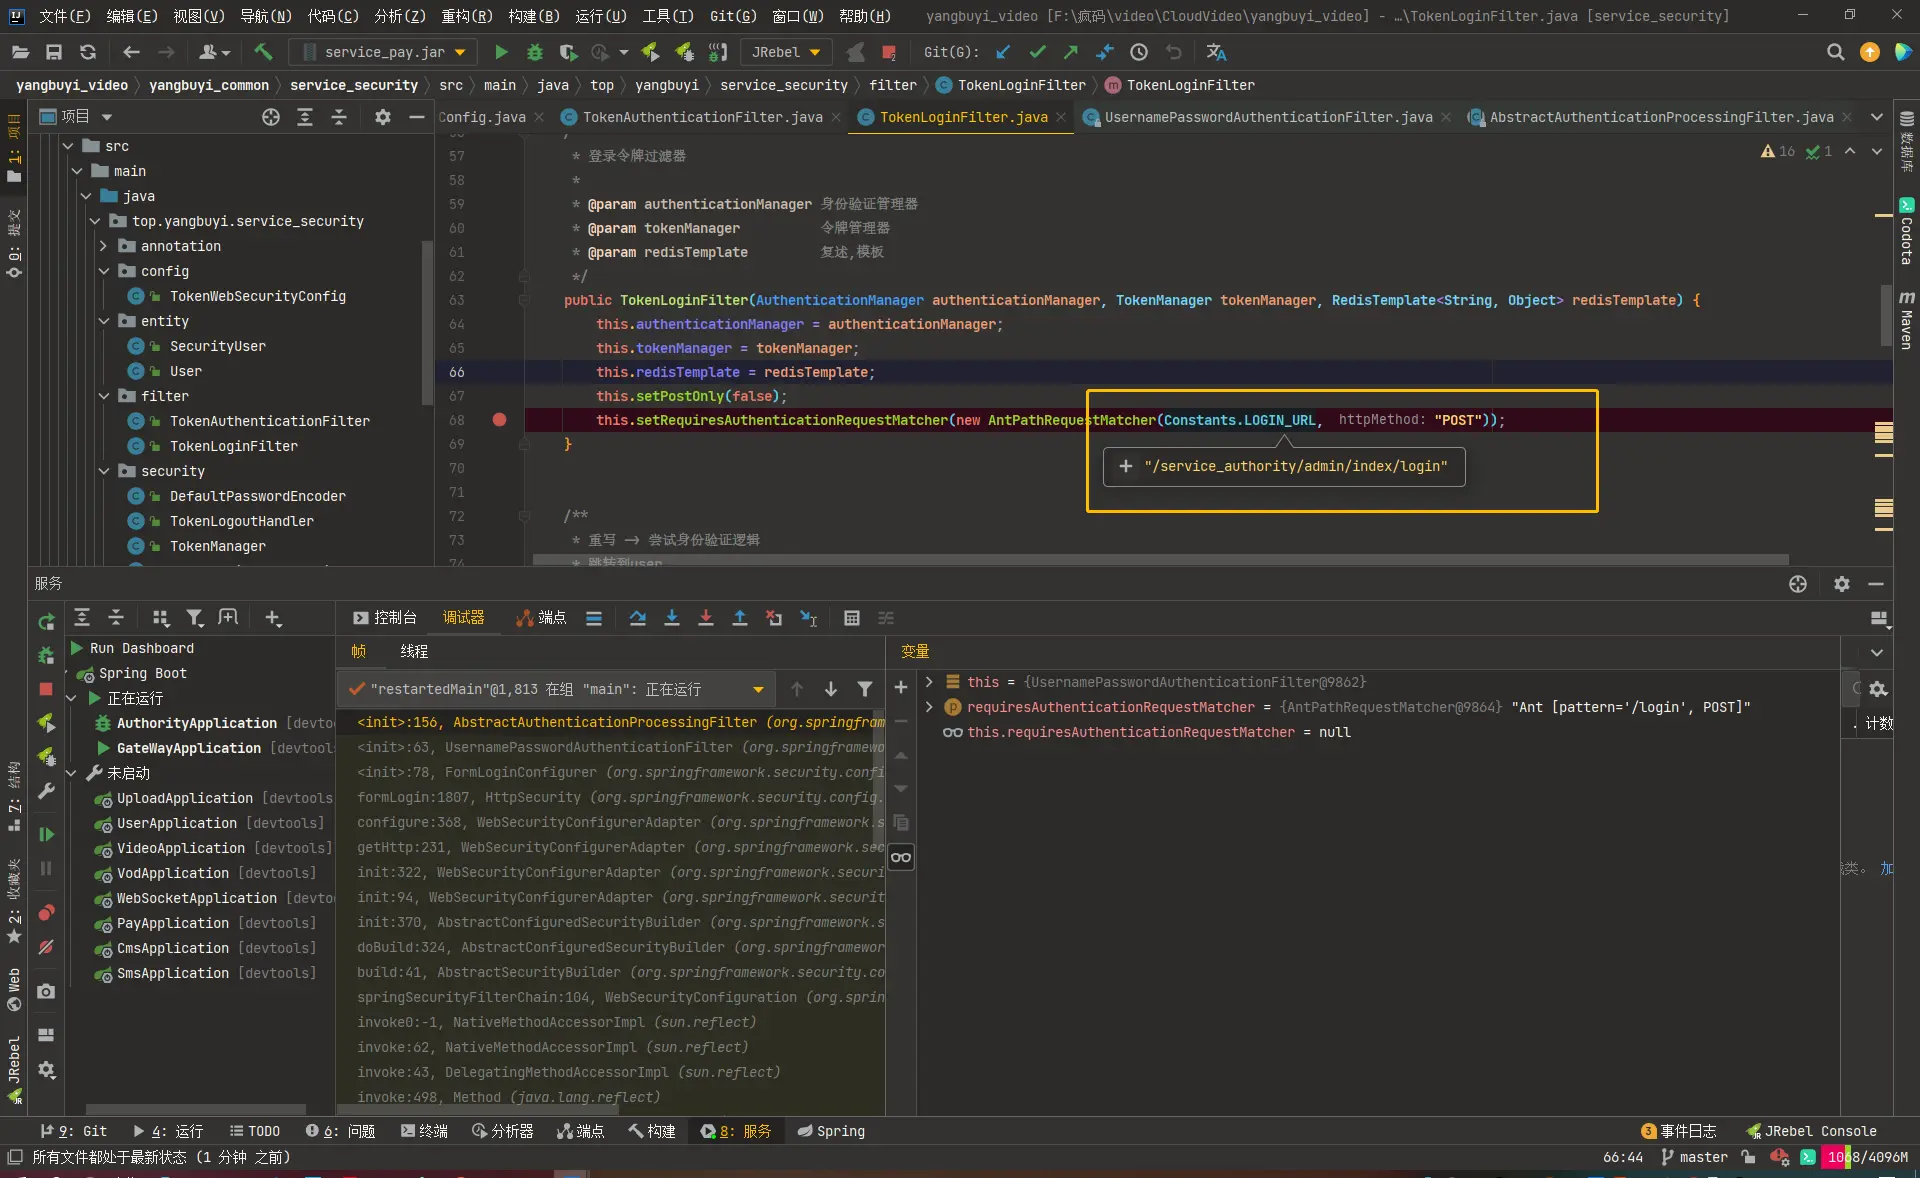Toggle frames filter funnel in debugger
1920x1178 pixels.
tap(865, 689)
